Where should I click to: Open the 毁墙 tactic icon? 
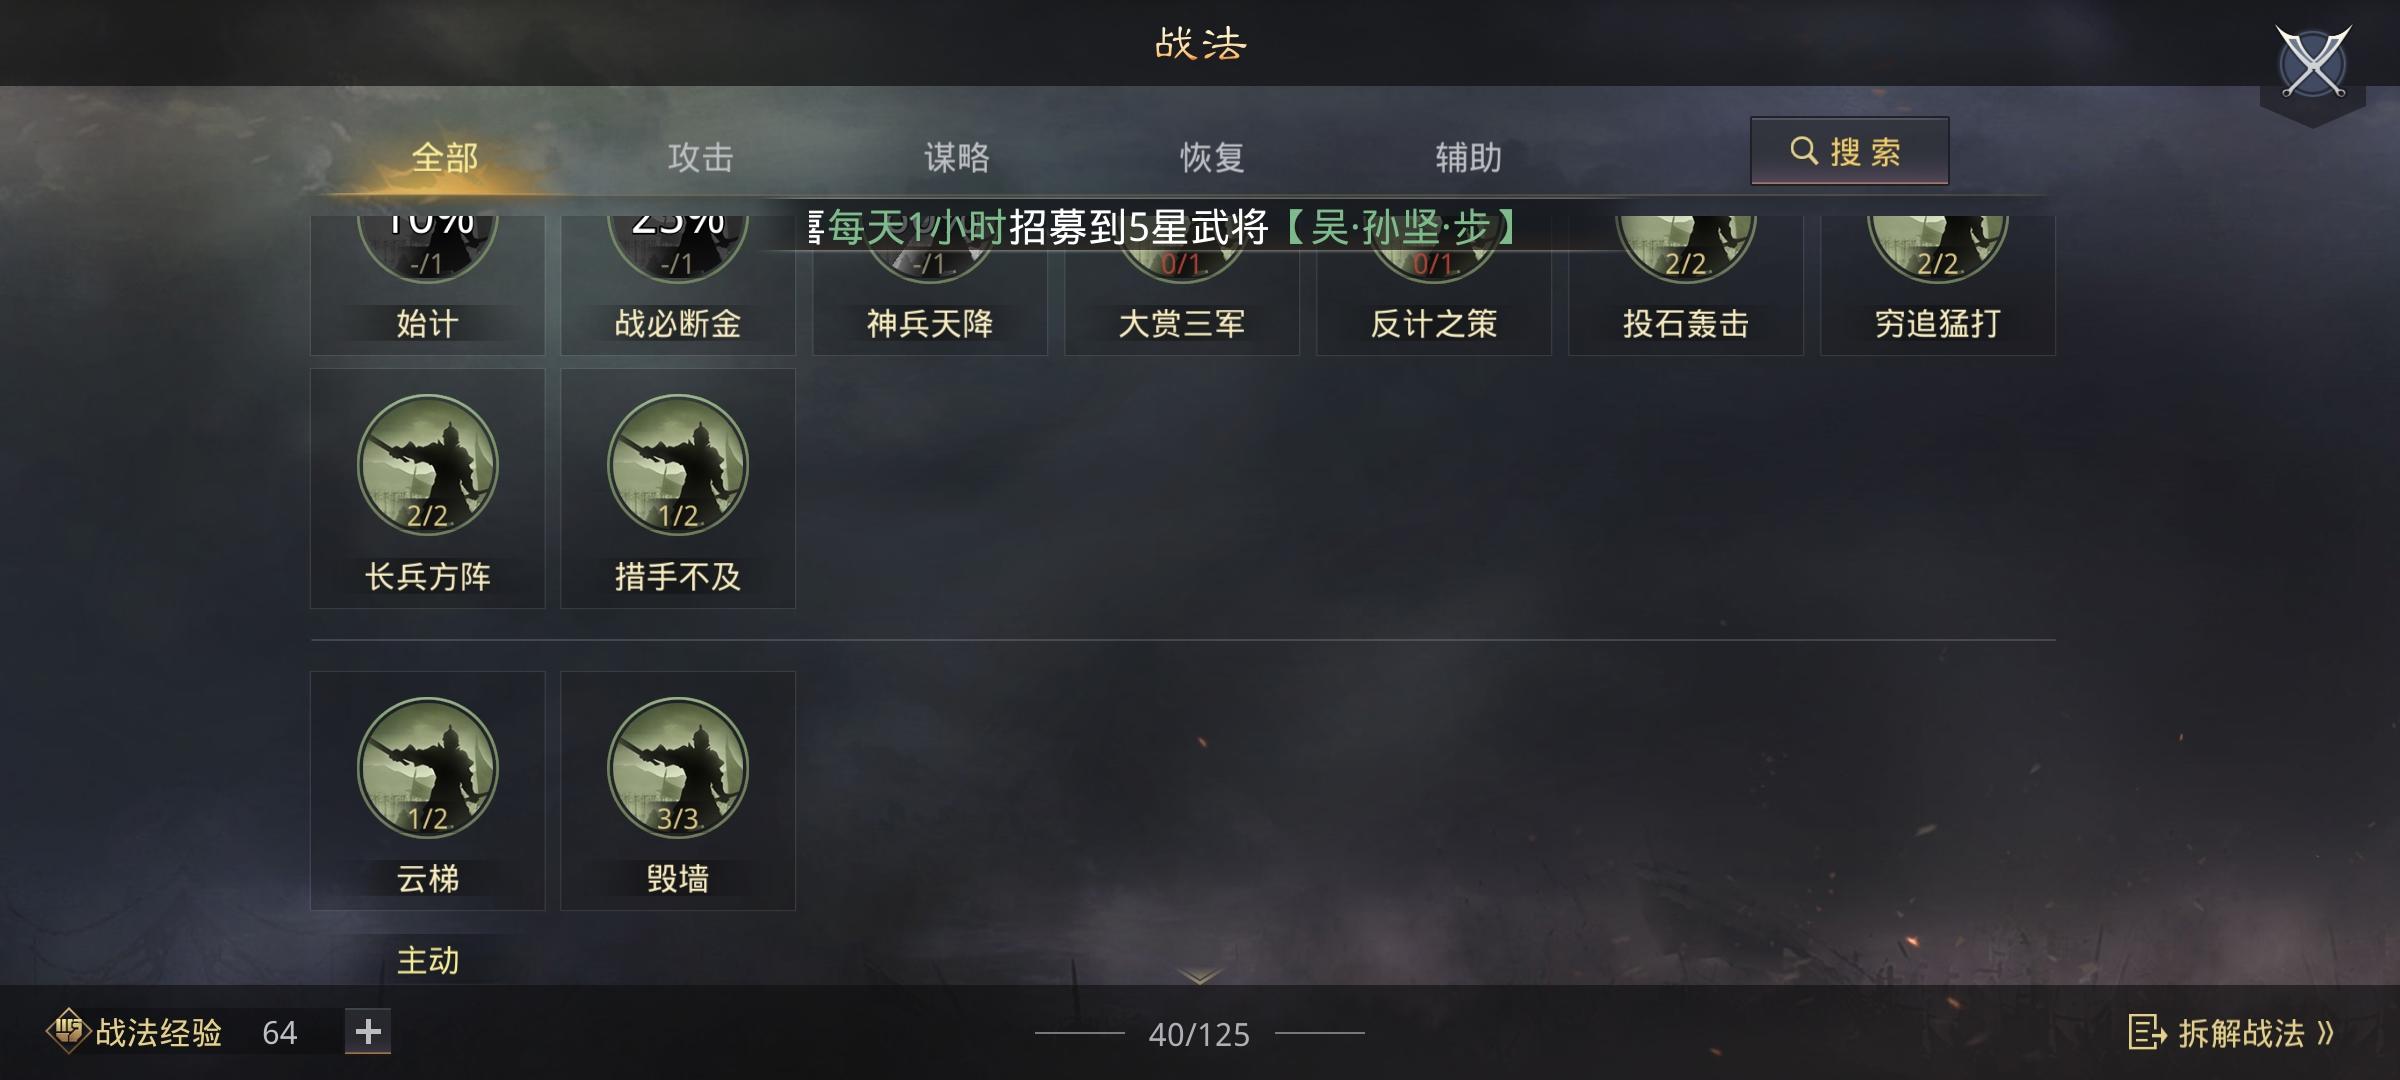point(678,768)
